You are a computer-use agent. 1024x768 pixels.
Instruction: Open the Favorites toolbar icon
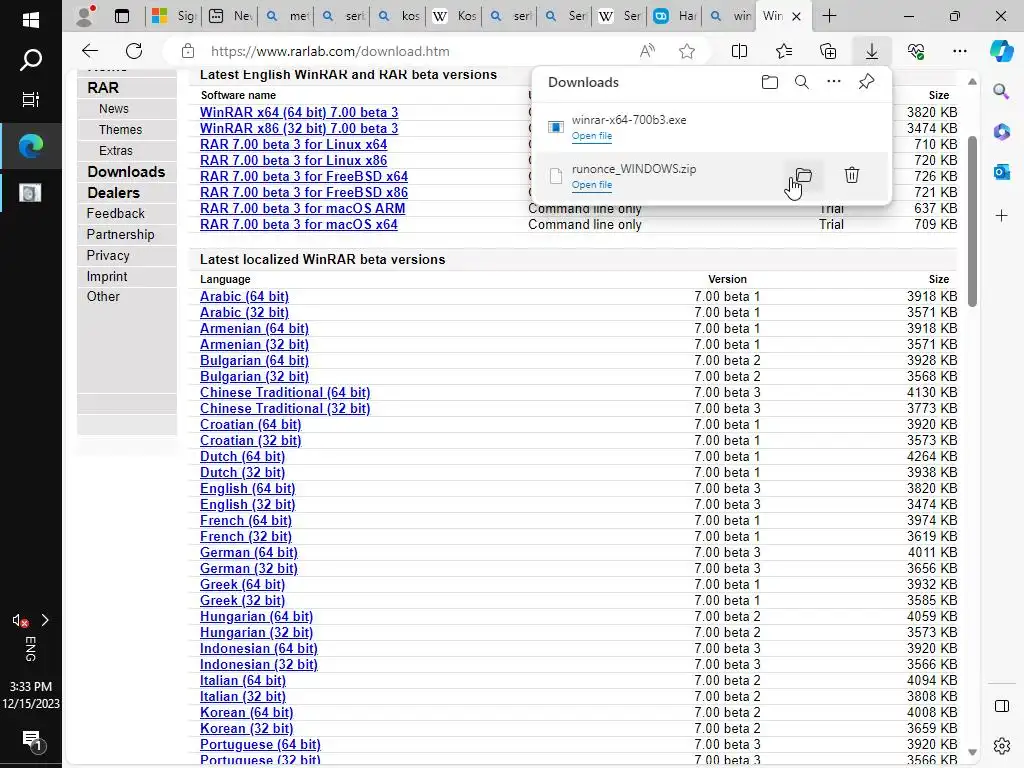[x=784, y=51]
